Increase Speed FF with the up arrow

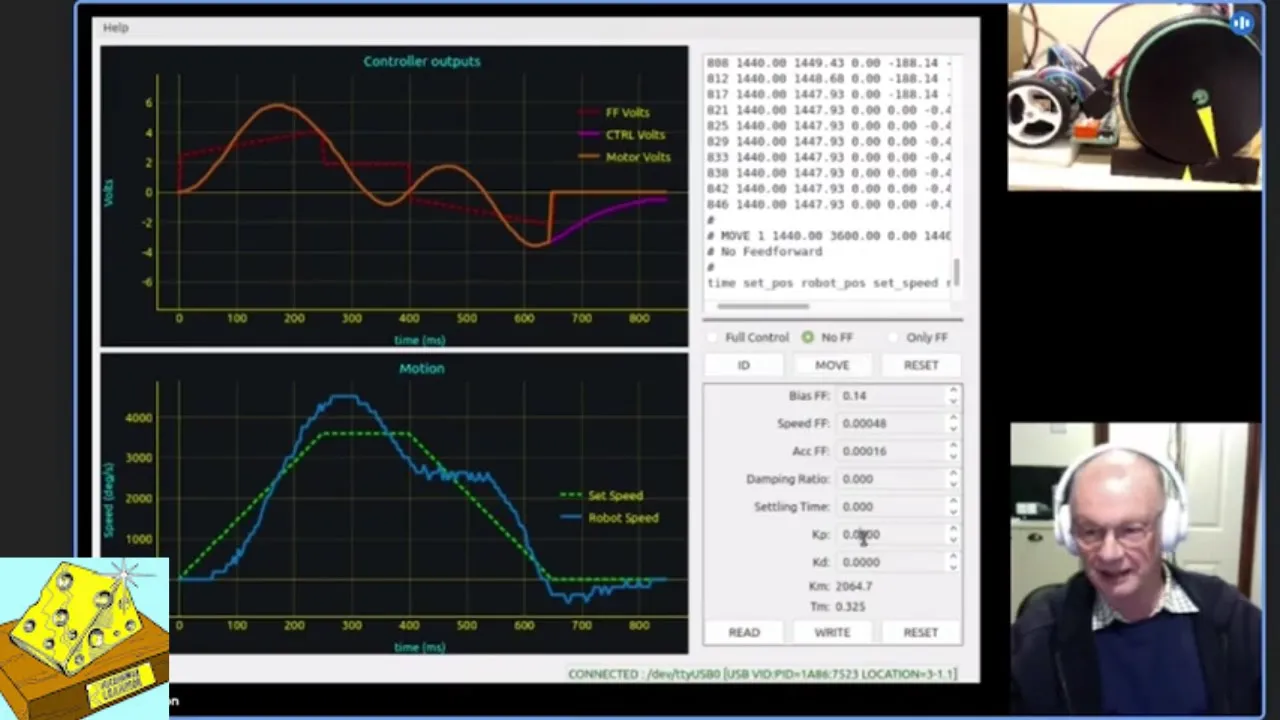pos(953,418)
